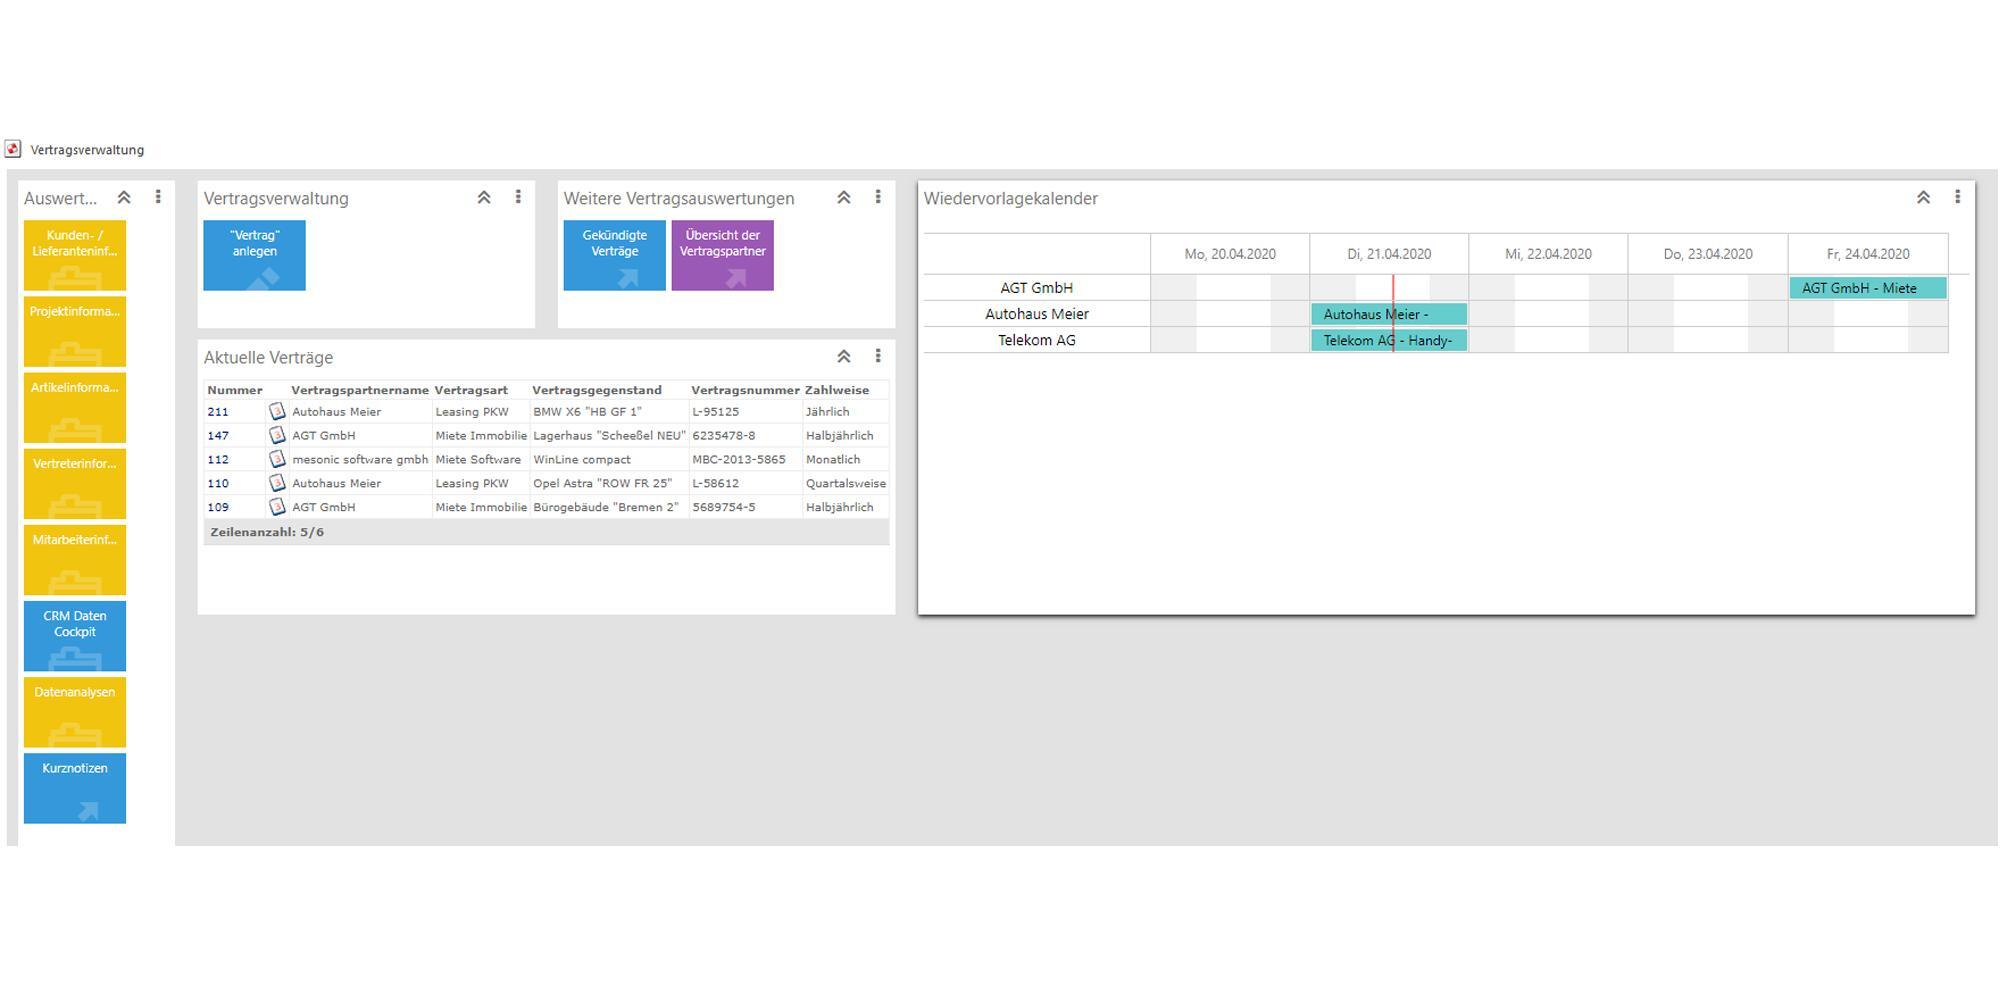Click document icon for contract 211
Screen dimensions: 2000x1000
click(277, 411)
